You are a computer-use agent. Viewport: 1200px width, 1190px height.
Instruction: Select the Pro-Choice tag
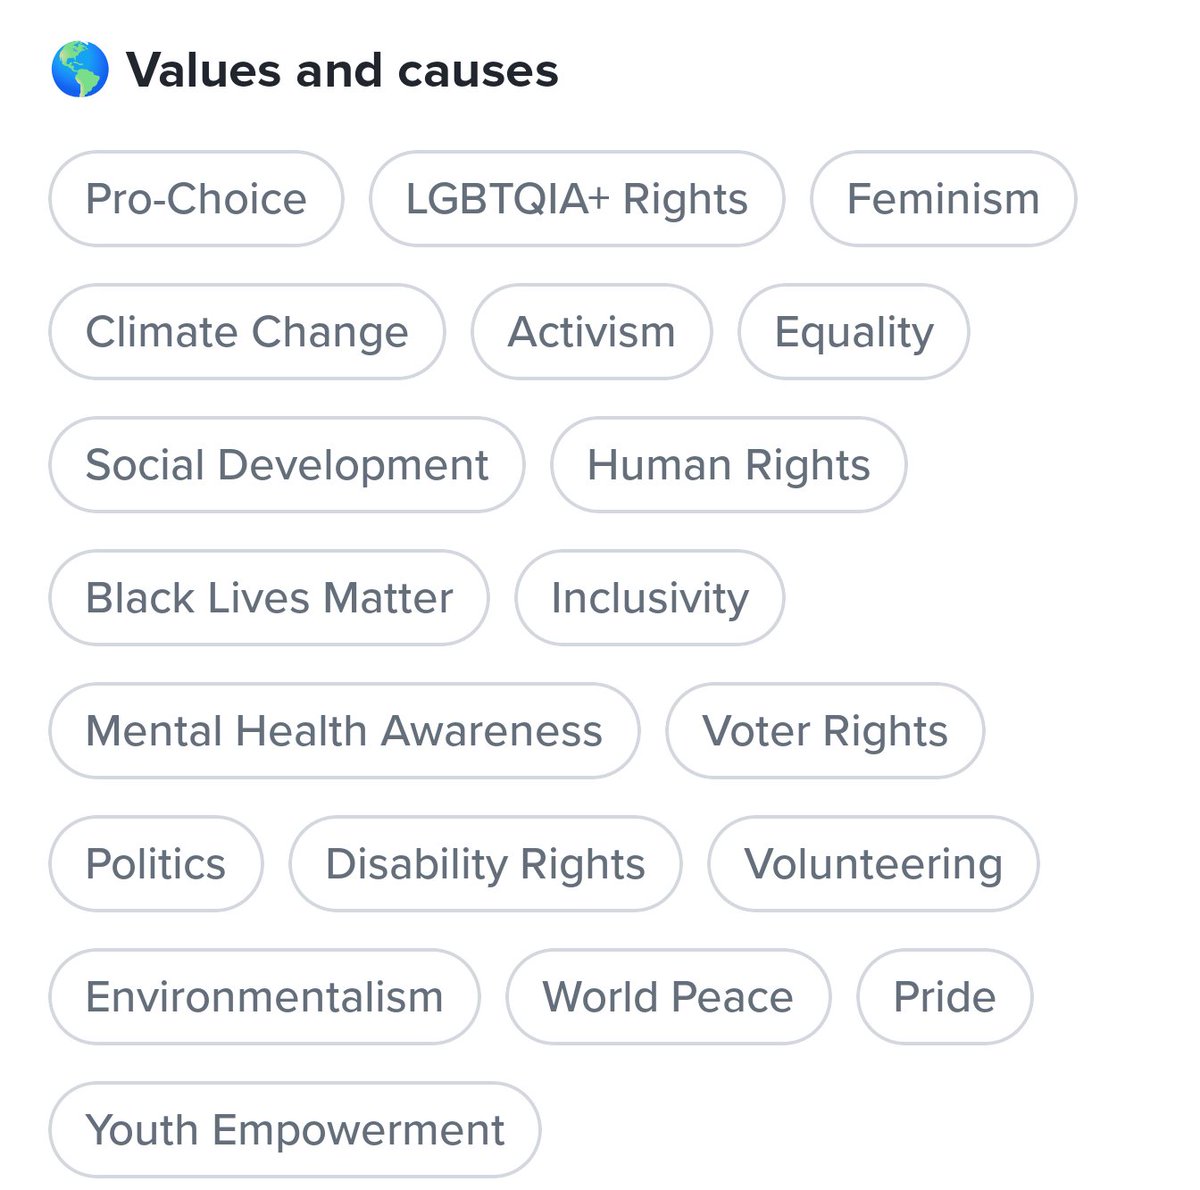196,198
